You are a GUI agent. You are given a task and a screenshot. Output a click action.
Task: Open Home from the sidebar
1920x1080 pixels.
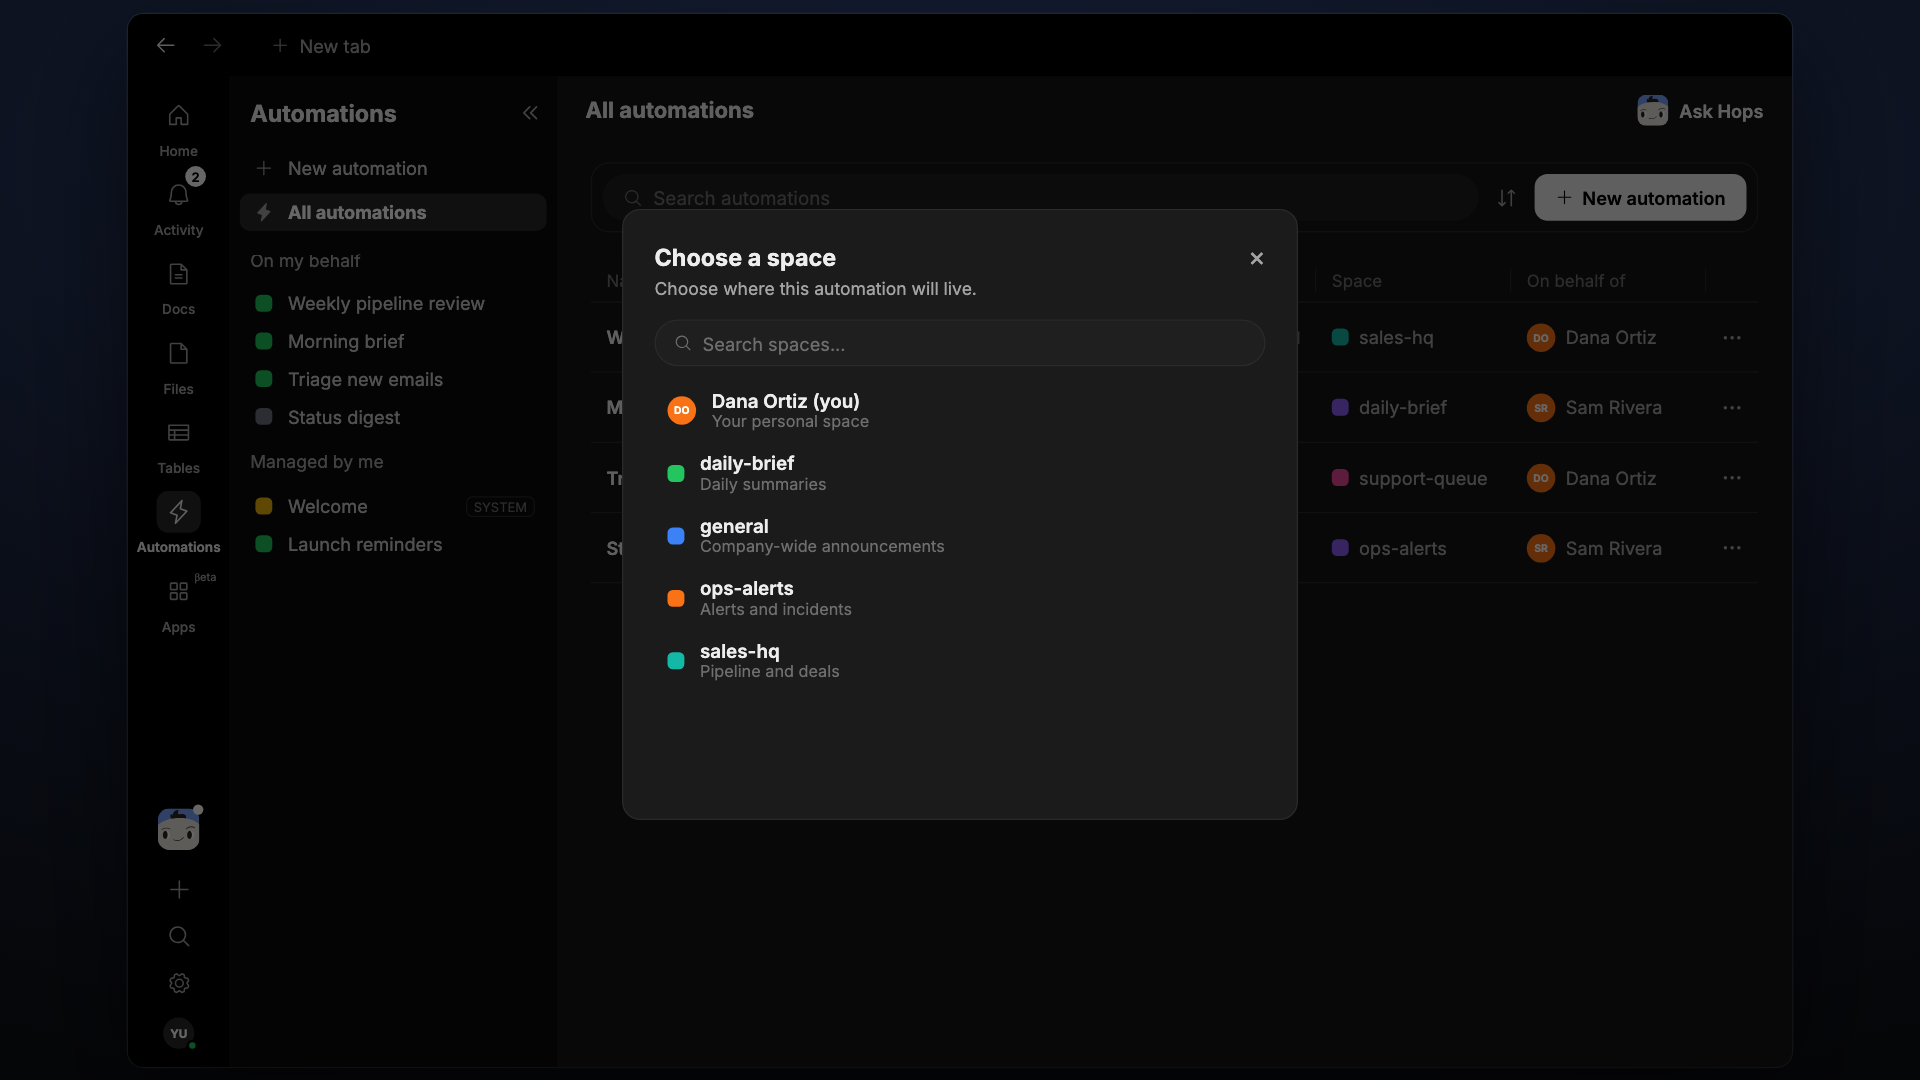(178, 130)
